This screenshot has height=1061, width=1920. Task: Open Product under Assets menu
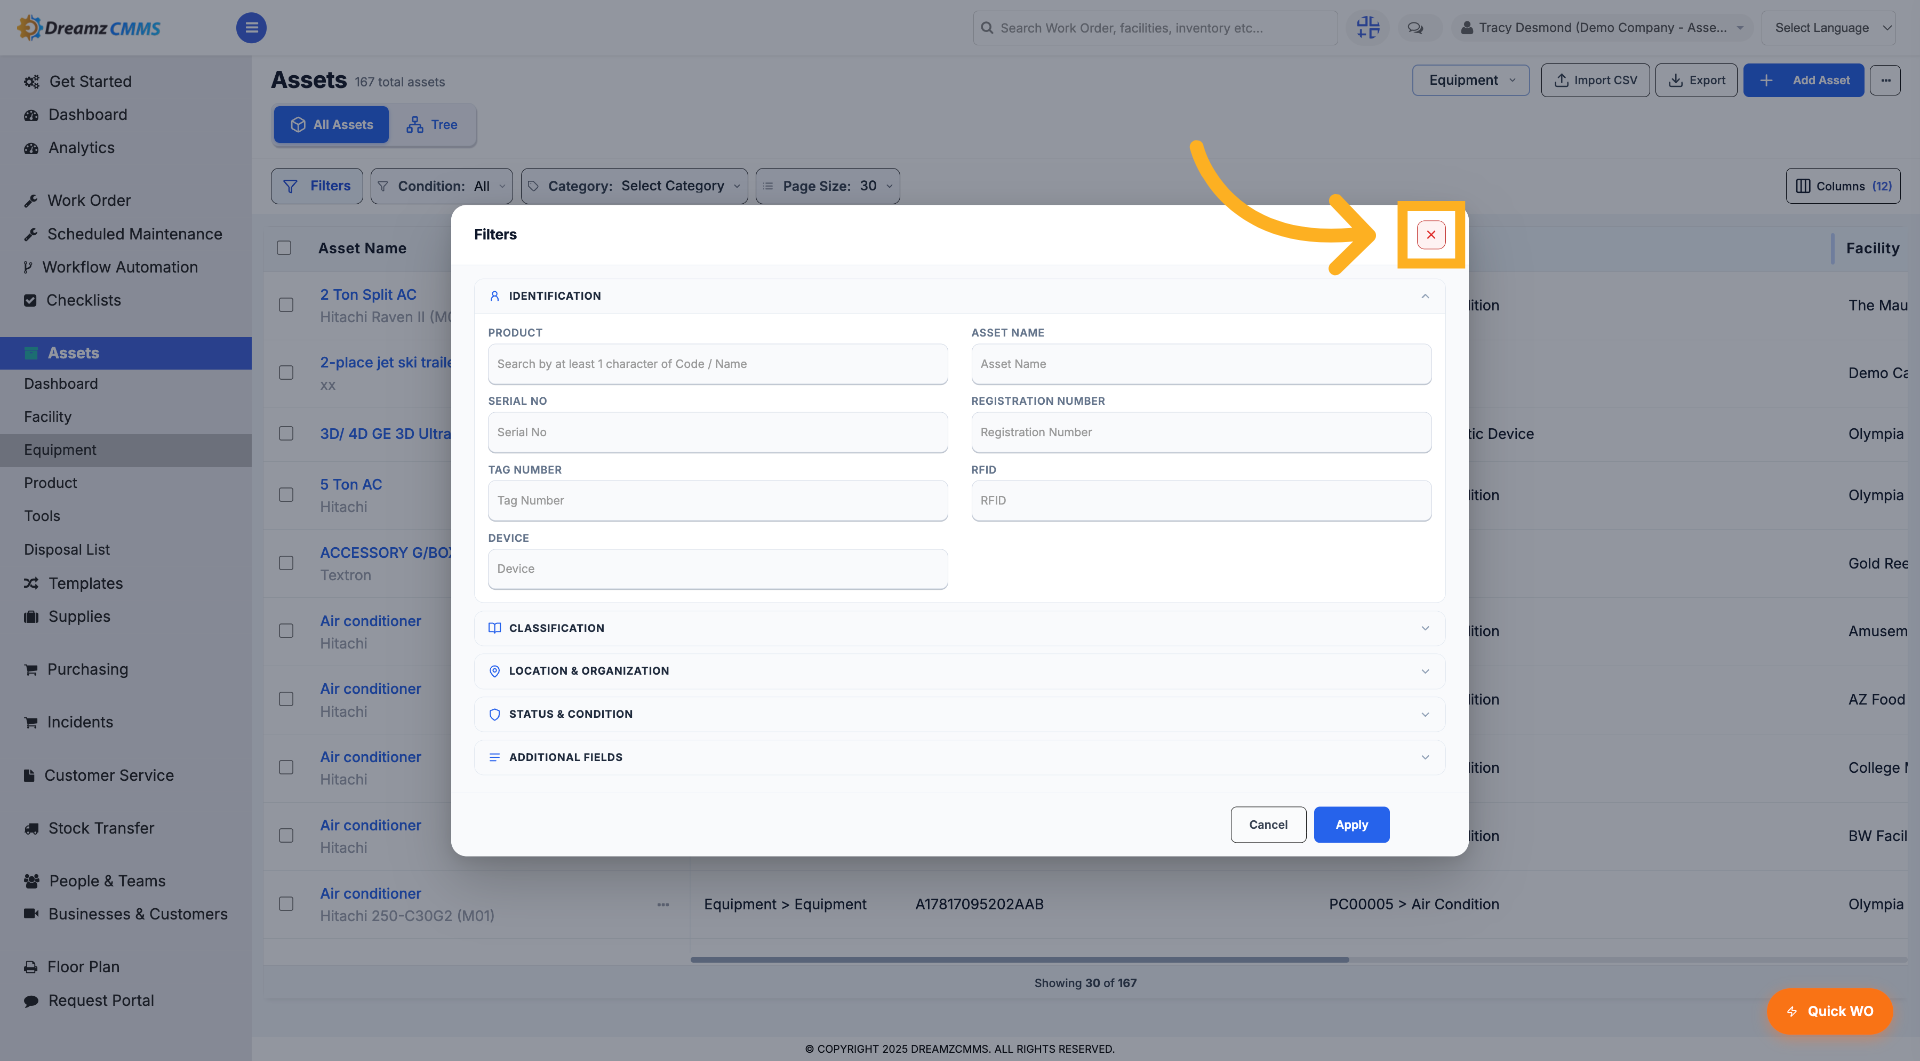click(x=51, y=483)
